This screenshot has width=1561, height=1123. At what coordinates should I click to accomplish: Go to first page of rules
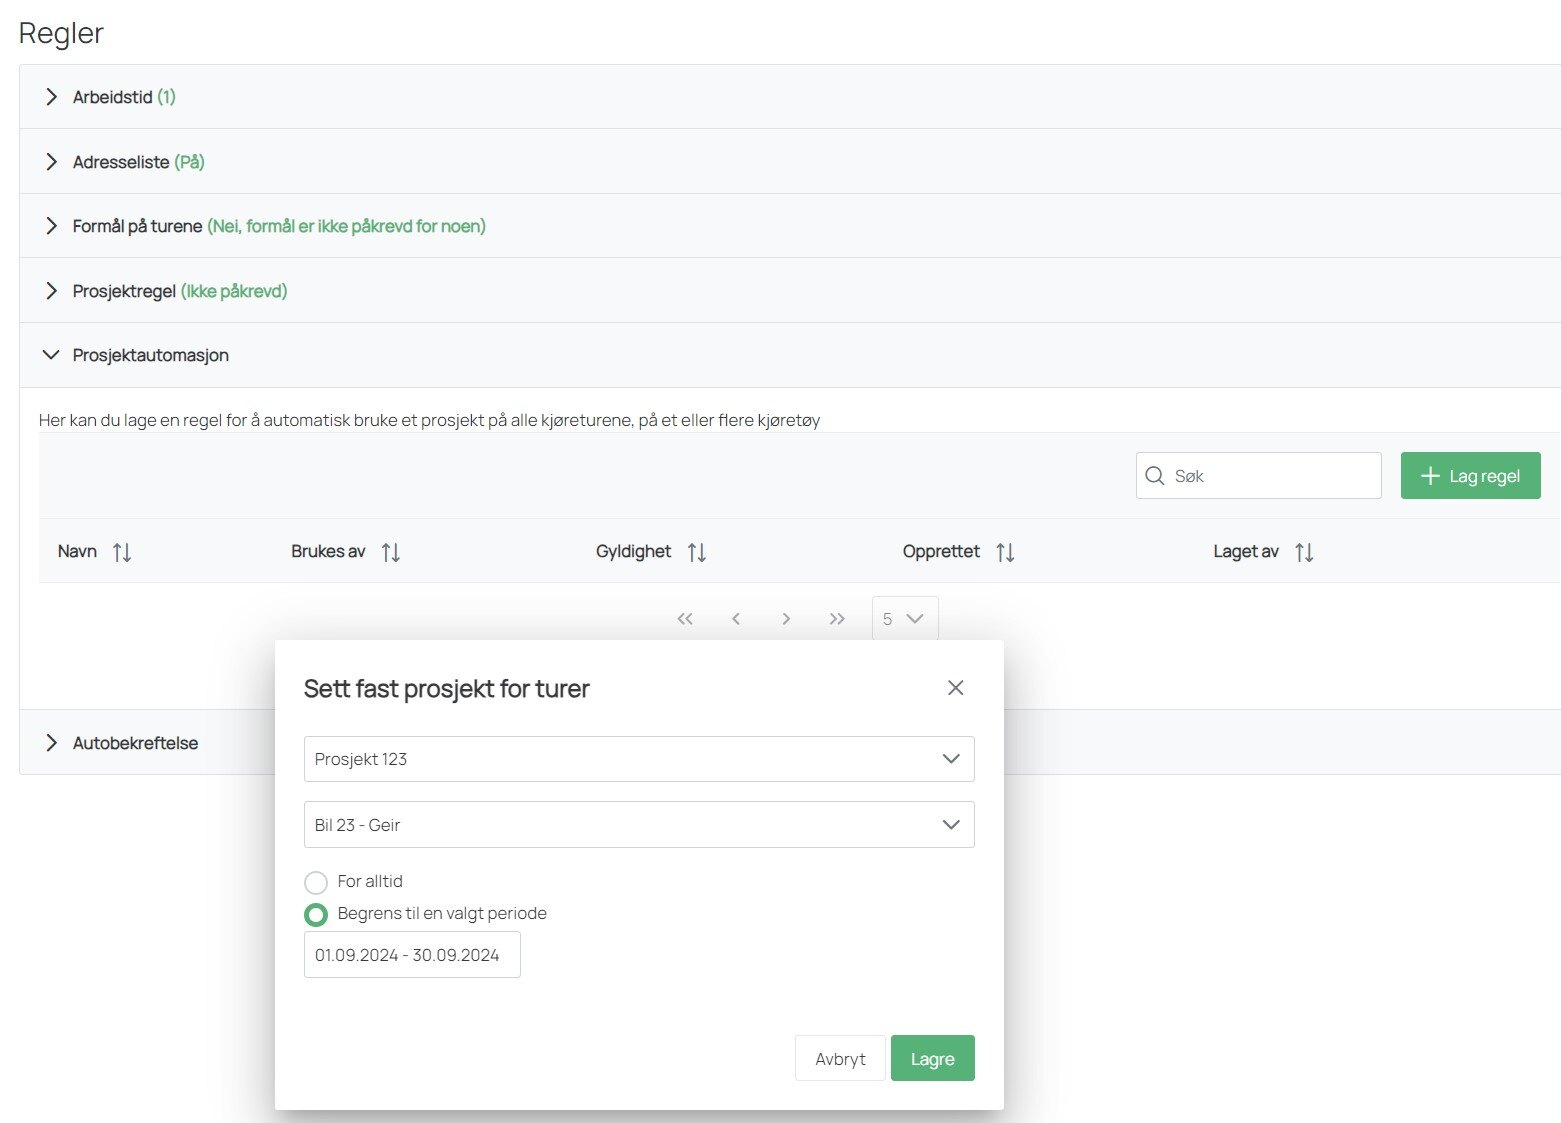685,619
